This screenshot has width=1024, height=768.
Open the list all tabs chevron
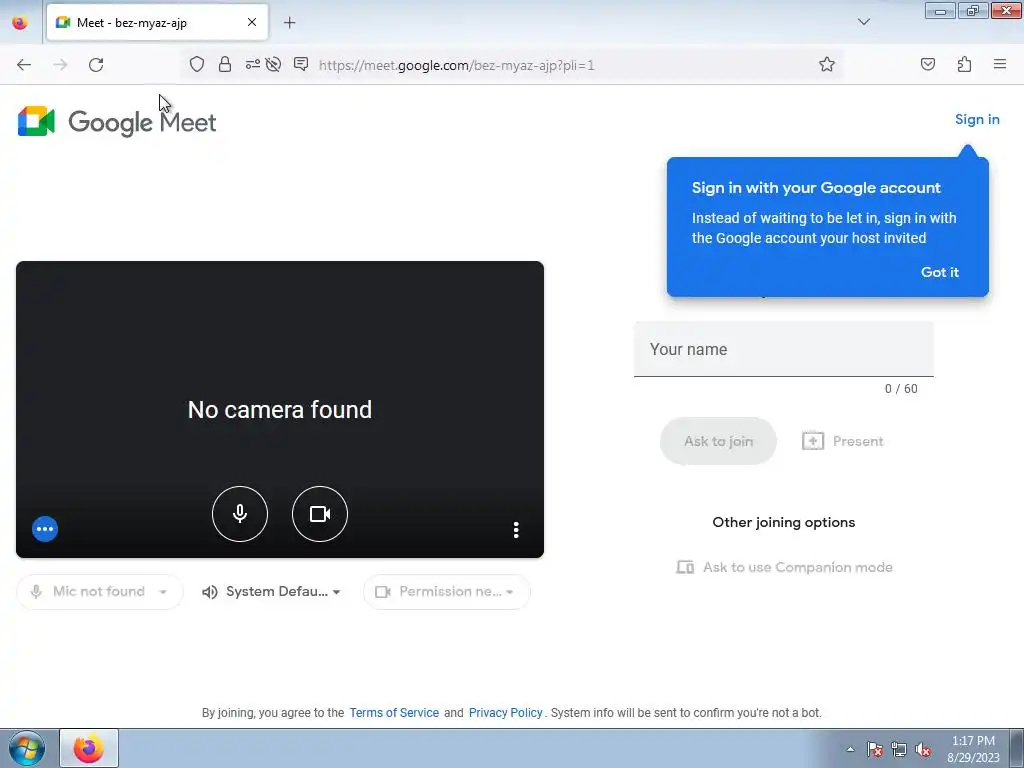point(863,22)
